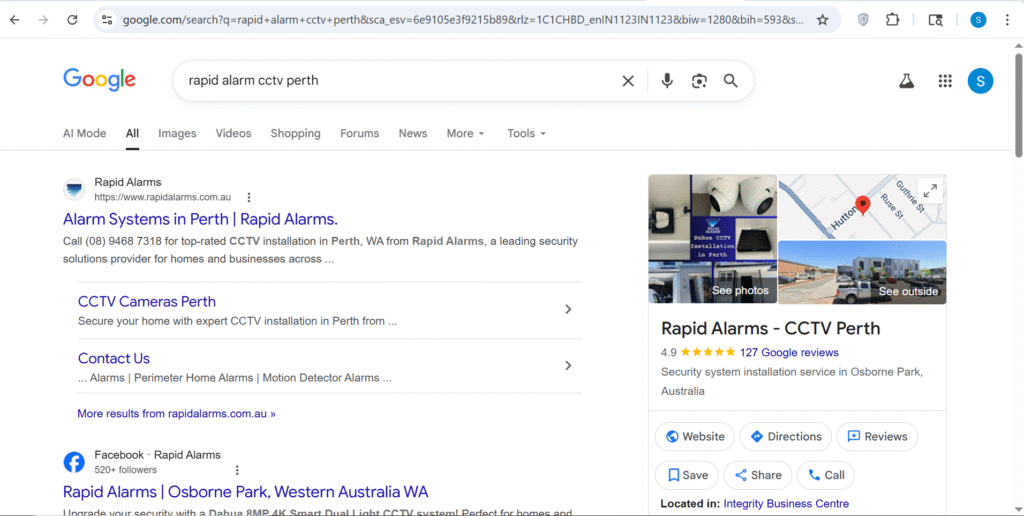Open Integrity Business Centre link
Screen dimensions: 1024x516
[x=786, y=504]
